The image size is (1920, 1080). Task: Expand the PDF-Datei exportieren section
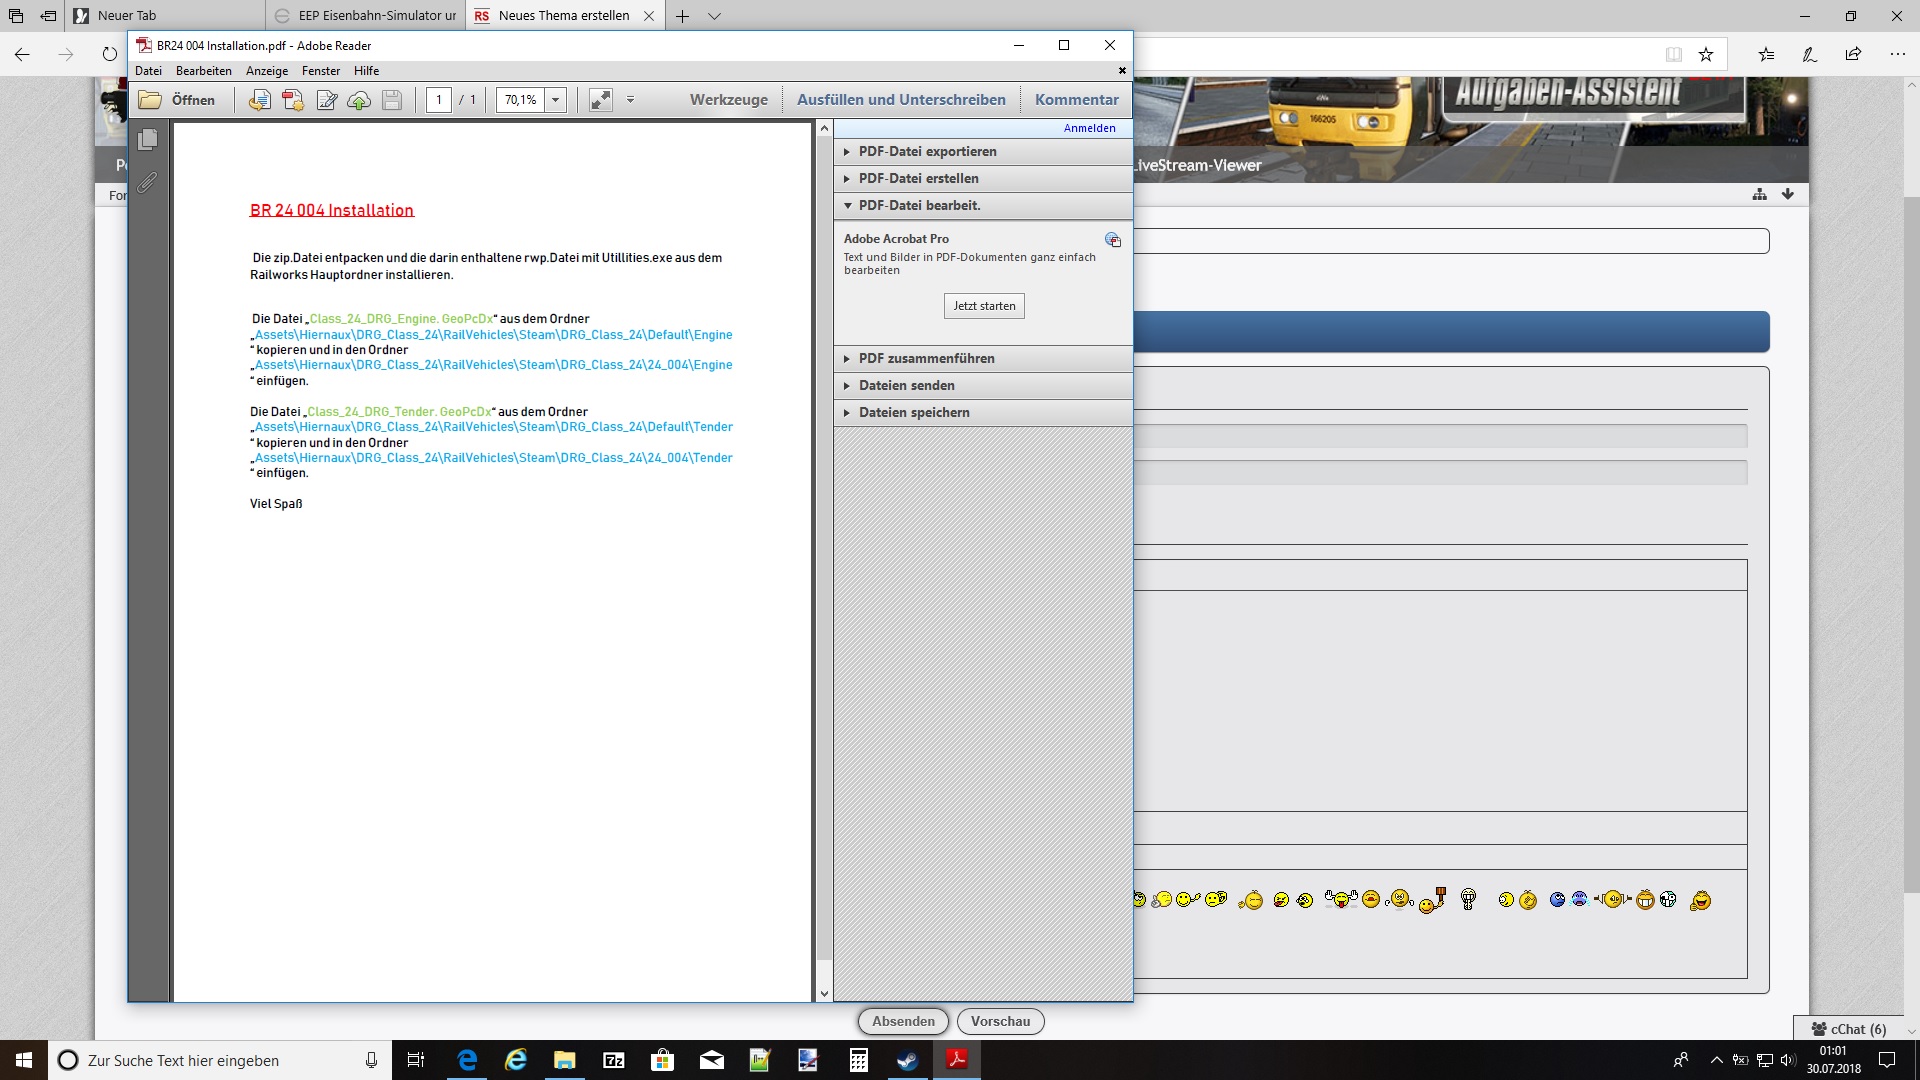click(927, 152)
